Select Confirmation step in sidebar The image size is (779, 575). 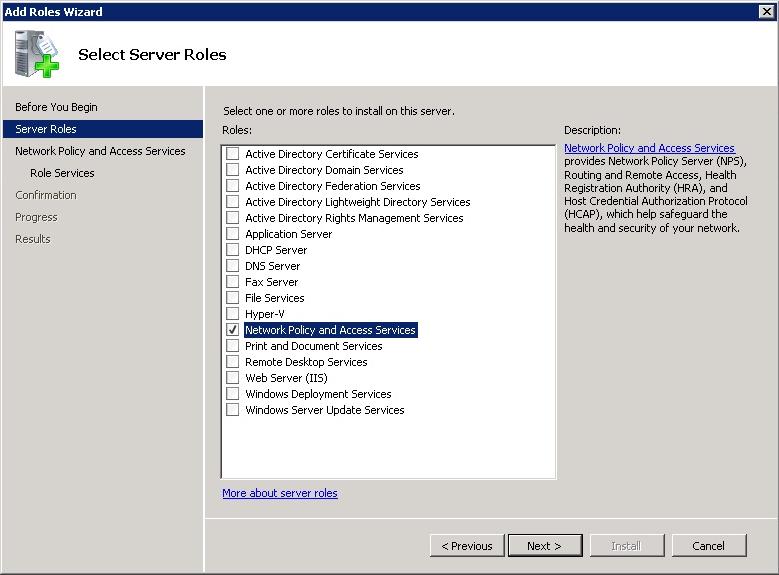point(46,195)
